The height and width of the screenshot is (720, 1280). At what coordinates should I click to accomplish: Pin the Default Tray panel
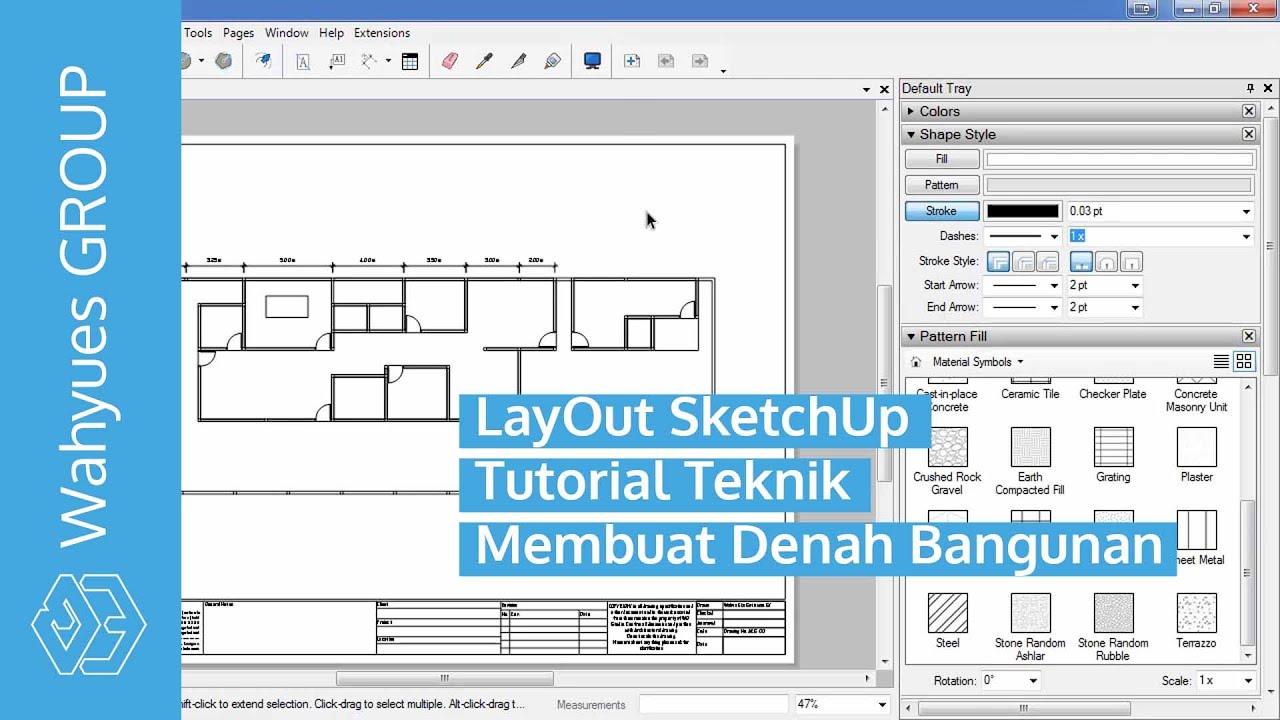coord(1250,88)
